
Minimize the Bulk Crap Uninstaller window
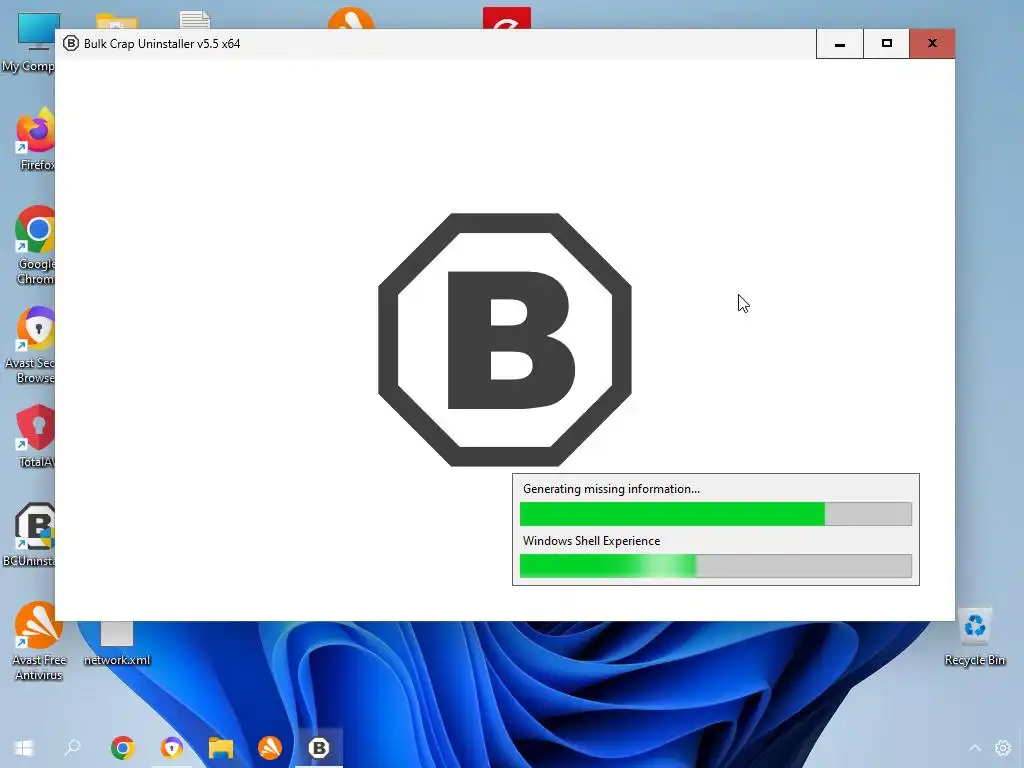click(840, 44)
